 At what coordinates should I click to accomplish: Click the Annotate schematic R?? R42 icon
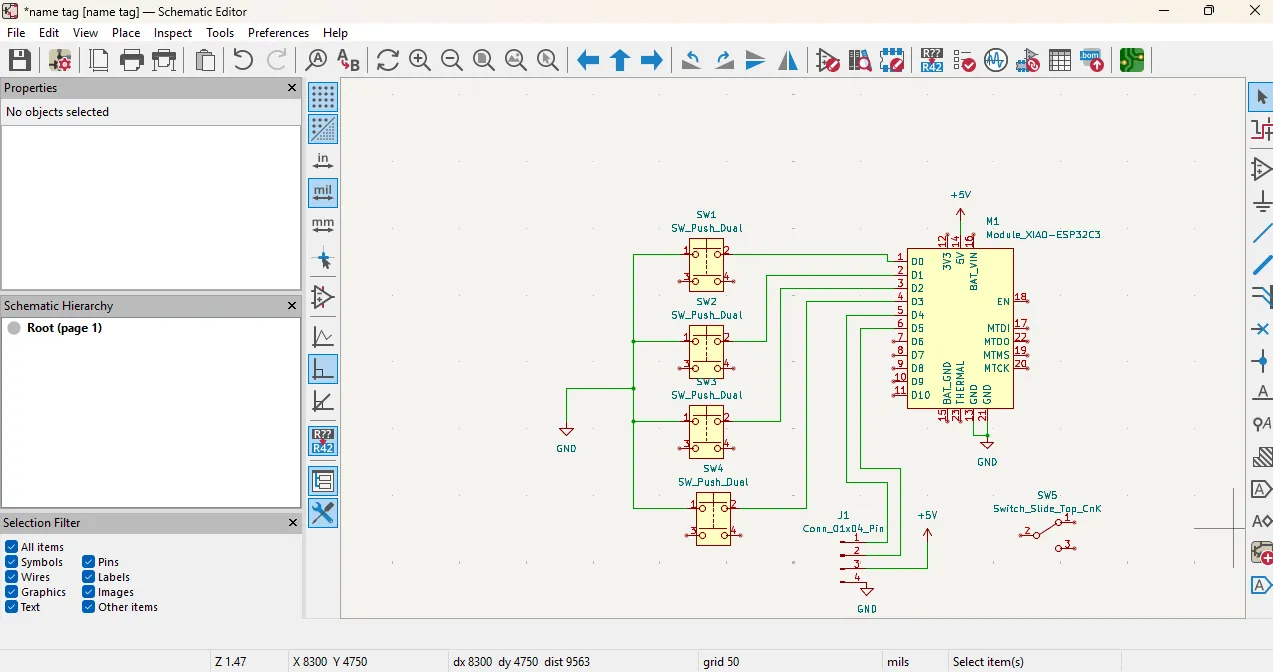pos(931,60)
